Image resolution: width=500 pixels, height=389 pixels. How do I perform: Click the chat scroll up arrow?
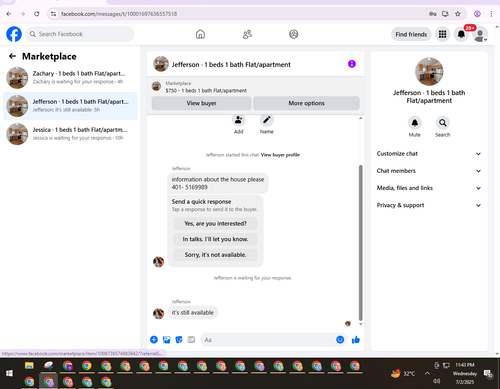360,118
